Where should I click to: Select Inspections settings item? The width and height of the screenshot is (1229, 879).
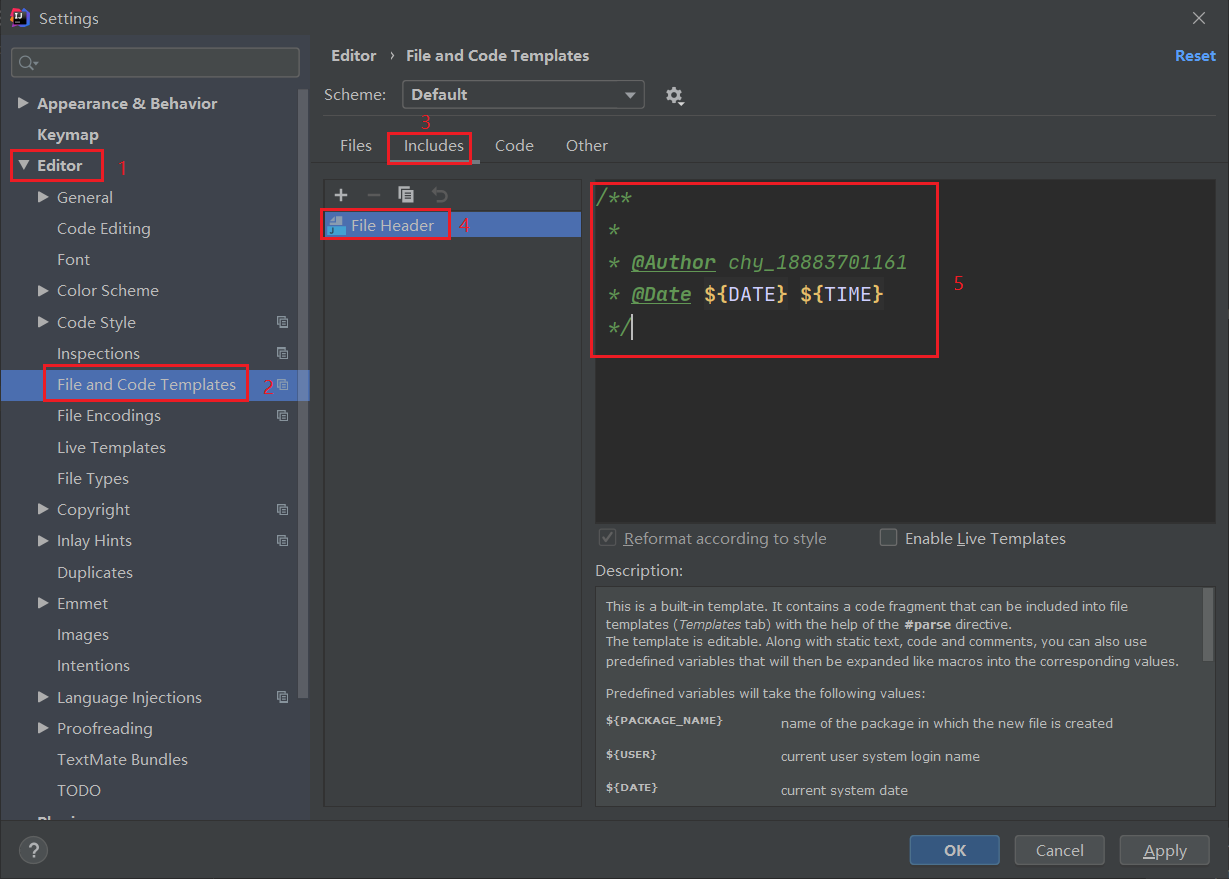(x=98, y=353)
